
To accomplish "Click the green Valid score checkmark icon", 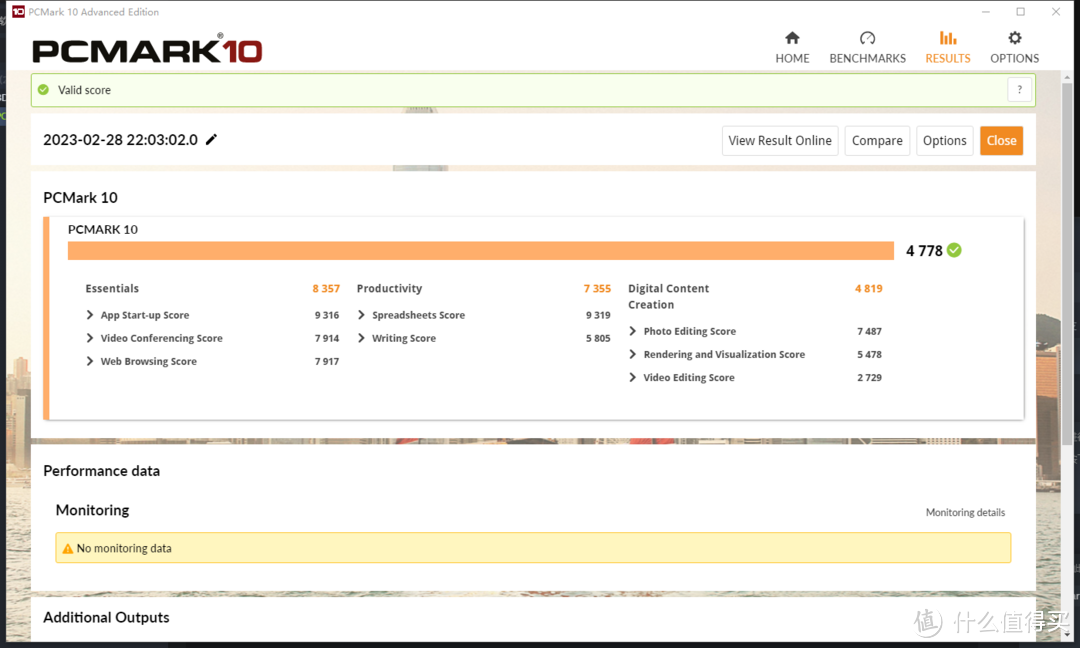I will click(43, 90).
